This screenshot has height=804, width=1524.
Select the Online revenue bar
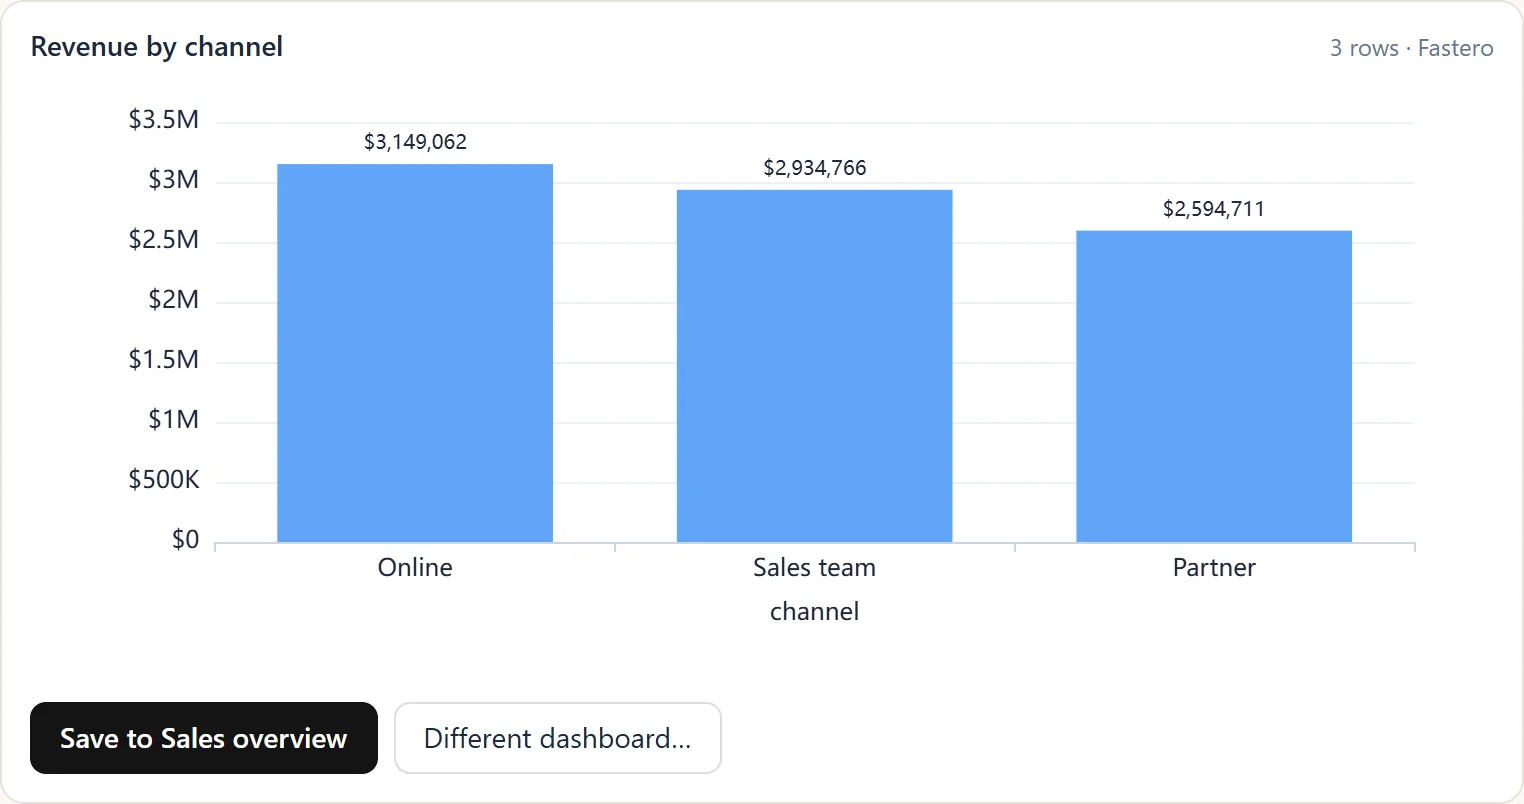click(x=415, y=353)
